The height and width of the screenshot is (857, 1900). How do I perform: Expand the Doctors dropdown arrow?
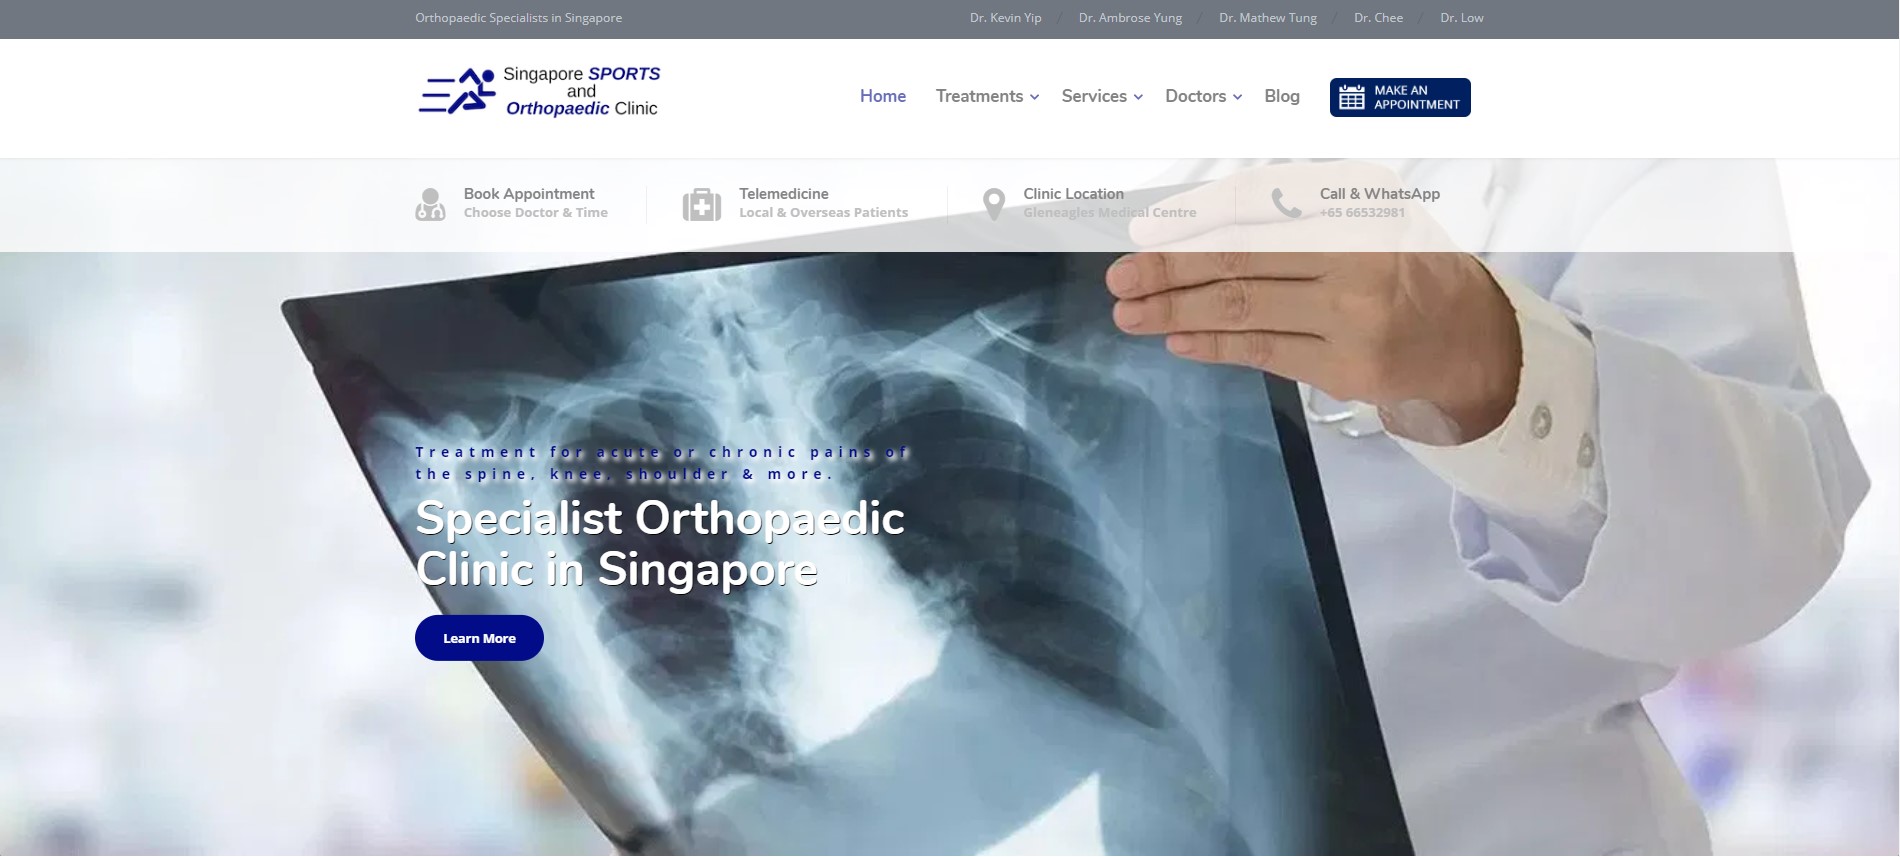tap(1237, 97)
